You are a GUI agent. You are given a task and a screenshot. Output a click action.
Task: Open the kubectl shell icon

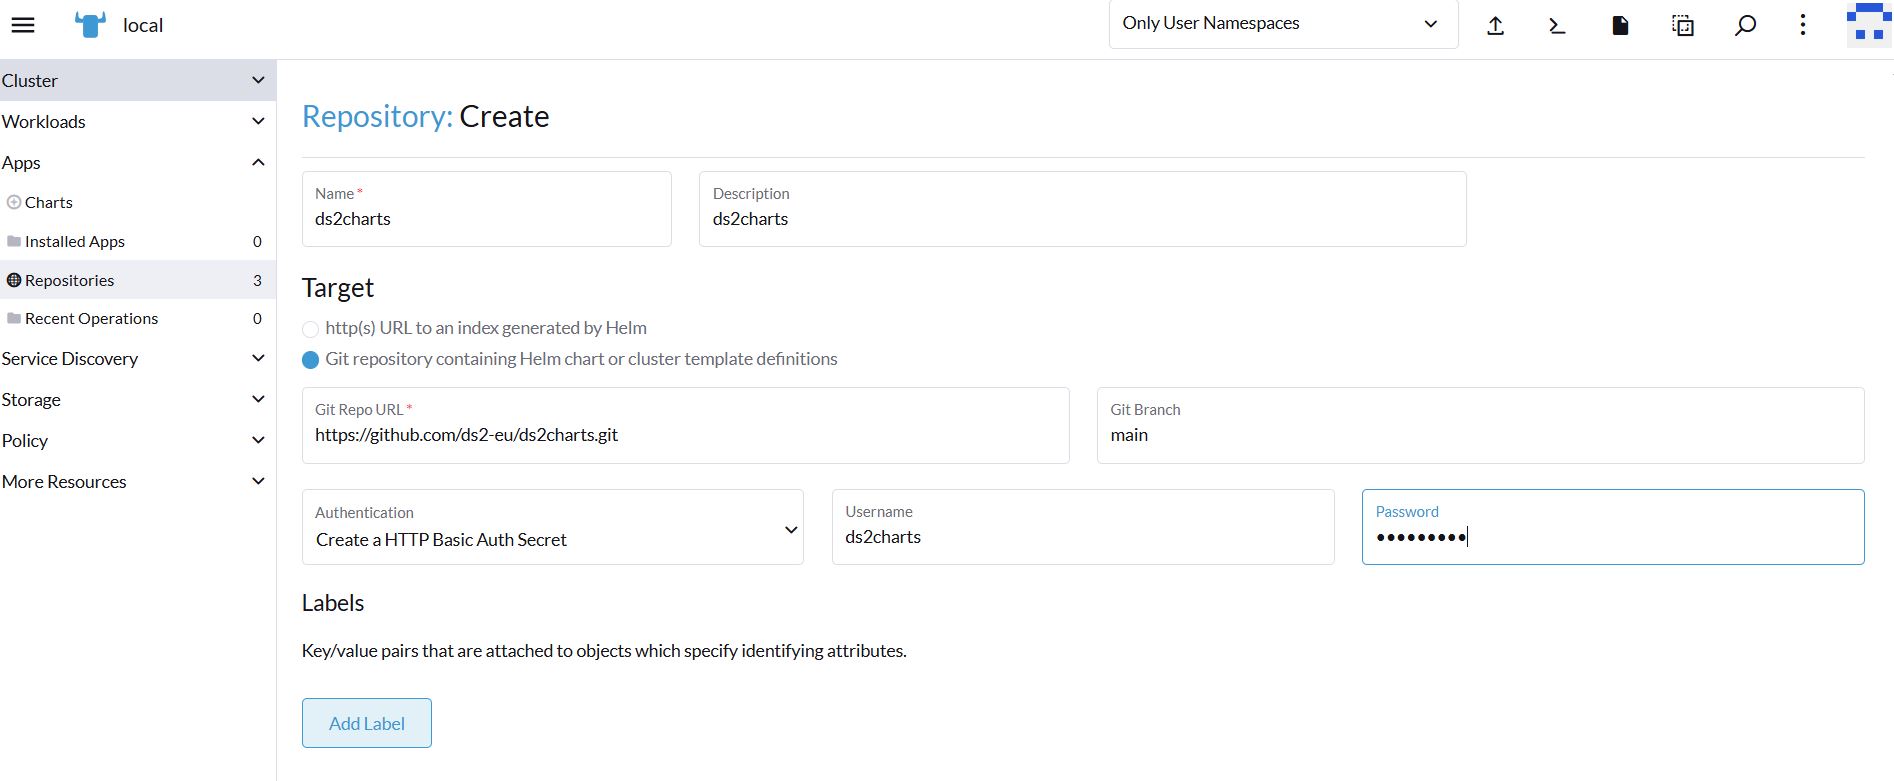point(1557,26)
